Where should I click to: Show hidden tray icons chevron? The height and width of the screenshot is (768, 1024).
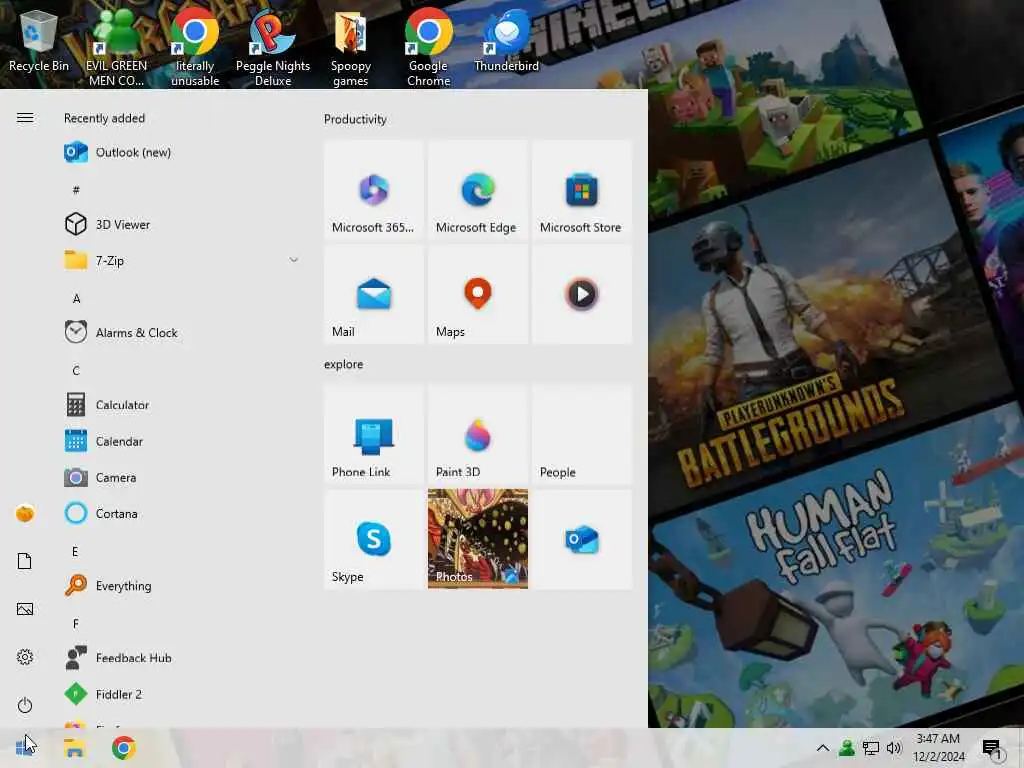point(823,748)
